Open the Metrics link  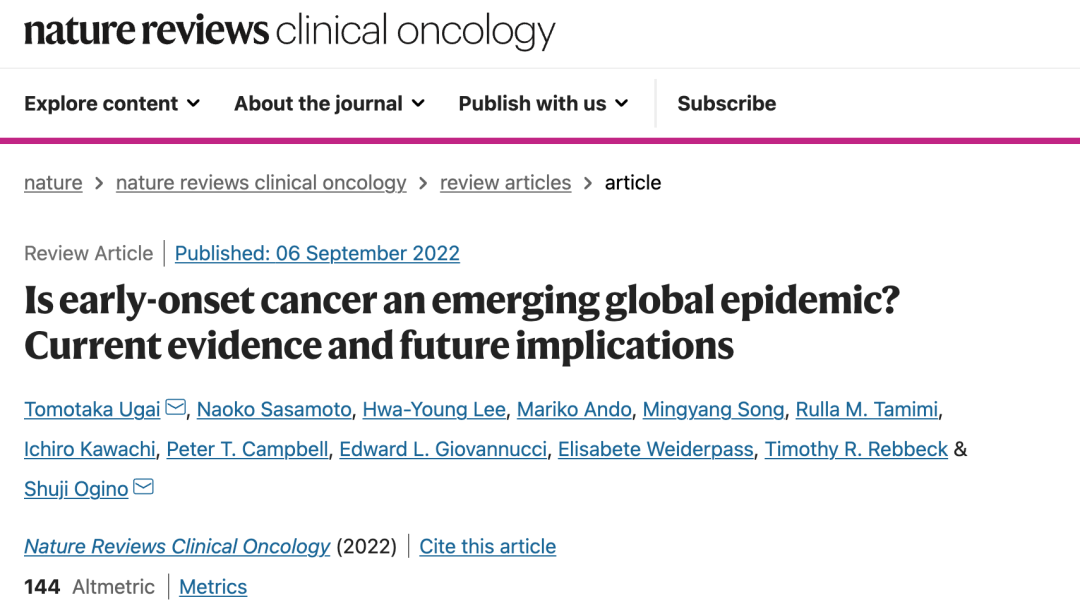(213, 587)
